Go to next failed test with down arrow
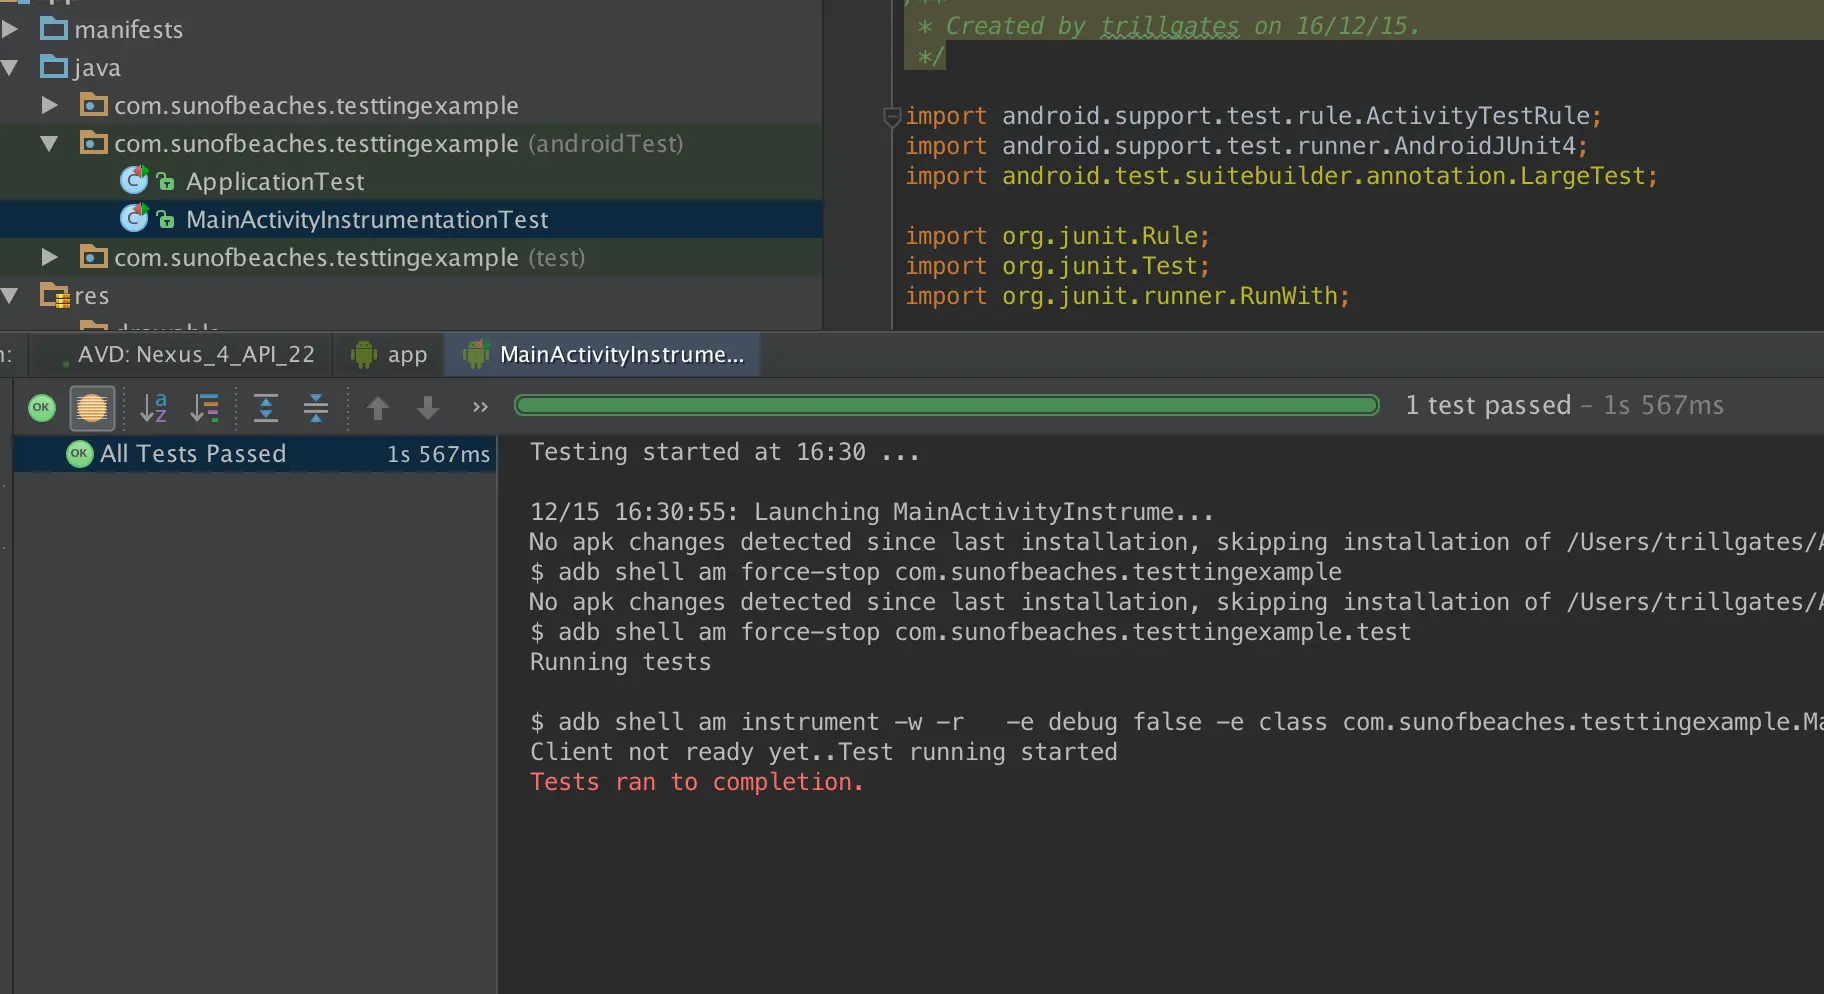The height and width of the screenshot is (994, 1824). tap(428, 407)
